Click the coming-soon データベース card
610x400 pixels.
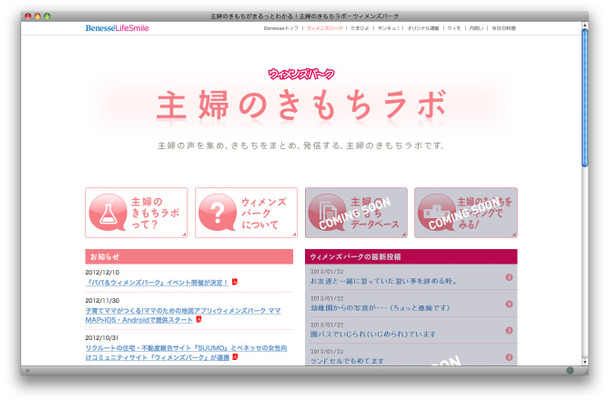pos(356,212)
